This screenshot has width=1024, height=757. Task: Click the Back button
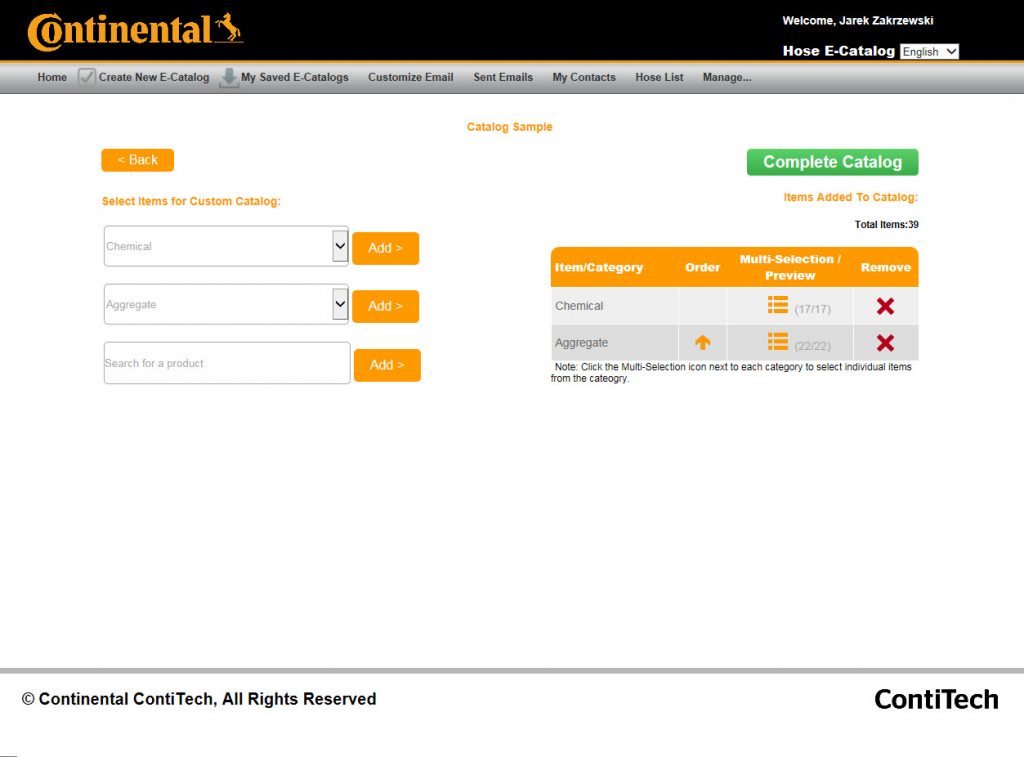point(137,160)
